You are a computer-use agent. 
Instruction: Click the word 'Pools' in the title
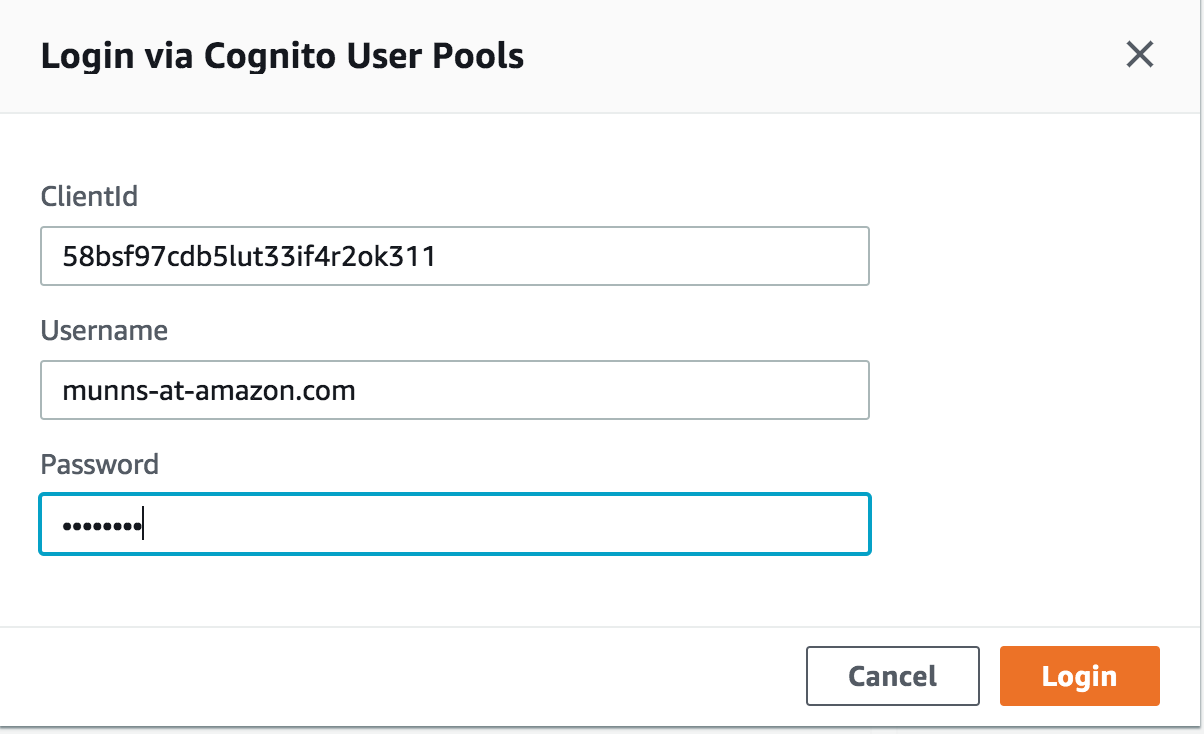(x=482, y=56)
